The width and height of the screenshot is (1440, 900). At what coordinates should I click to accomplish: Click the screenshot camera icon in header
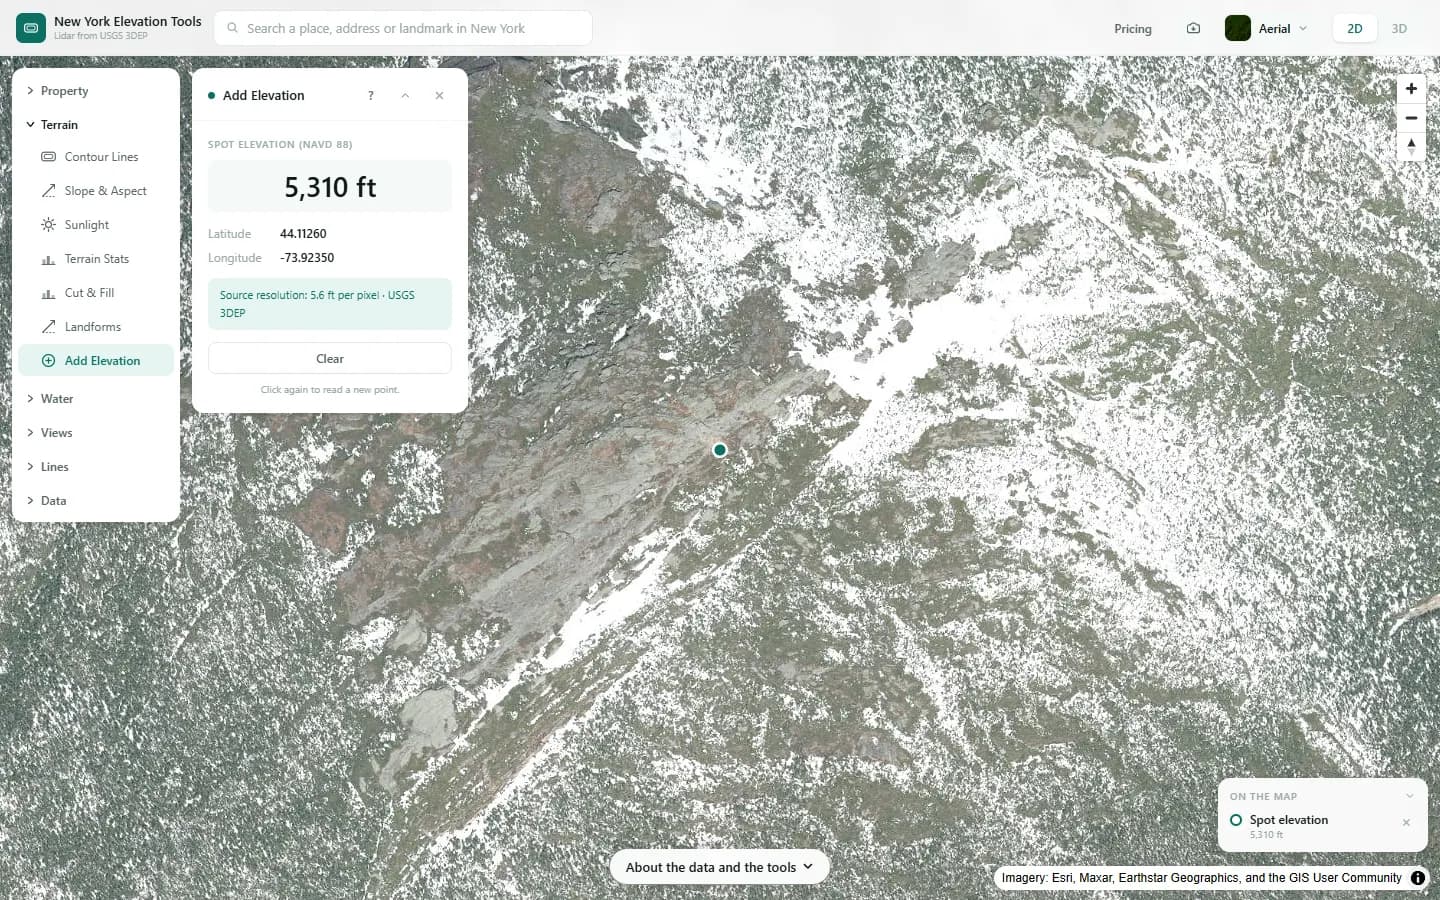[x=1193, y=29]
